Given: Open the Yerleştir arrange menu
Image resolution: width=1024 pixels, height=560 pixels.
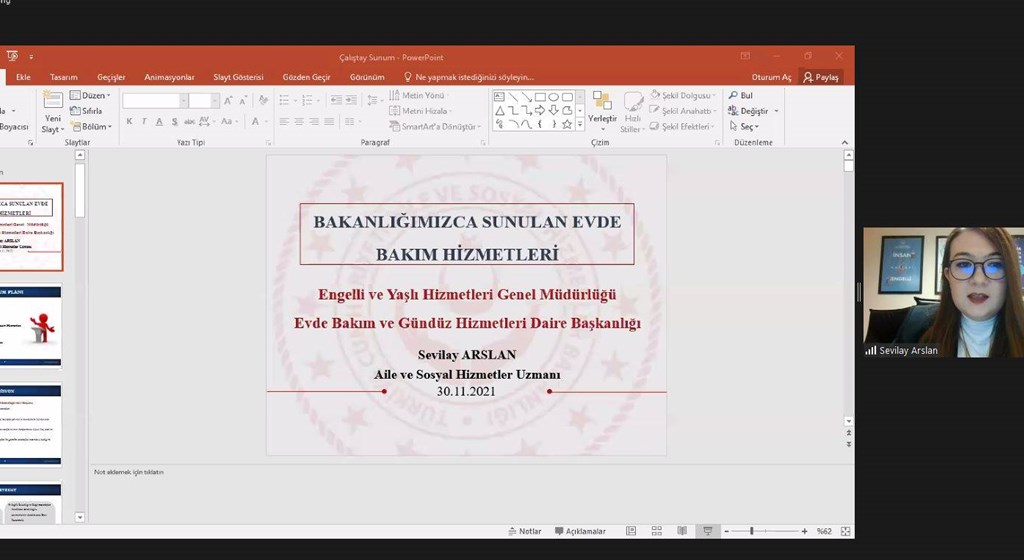Looking at the screenshot, I should (602, 111).
